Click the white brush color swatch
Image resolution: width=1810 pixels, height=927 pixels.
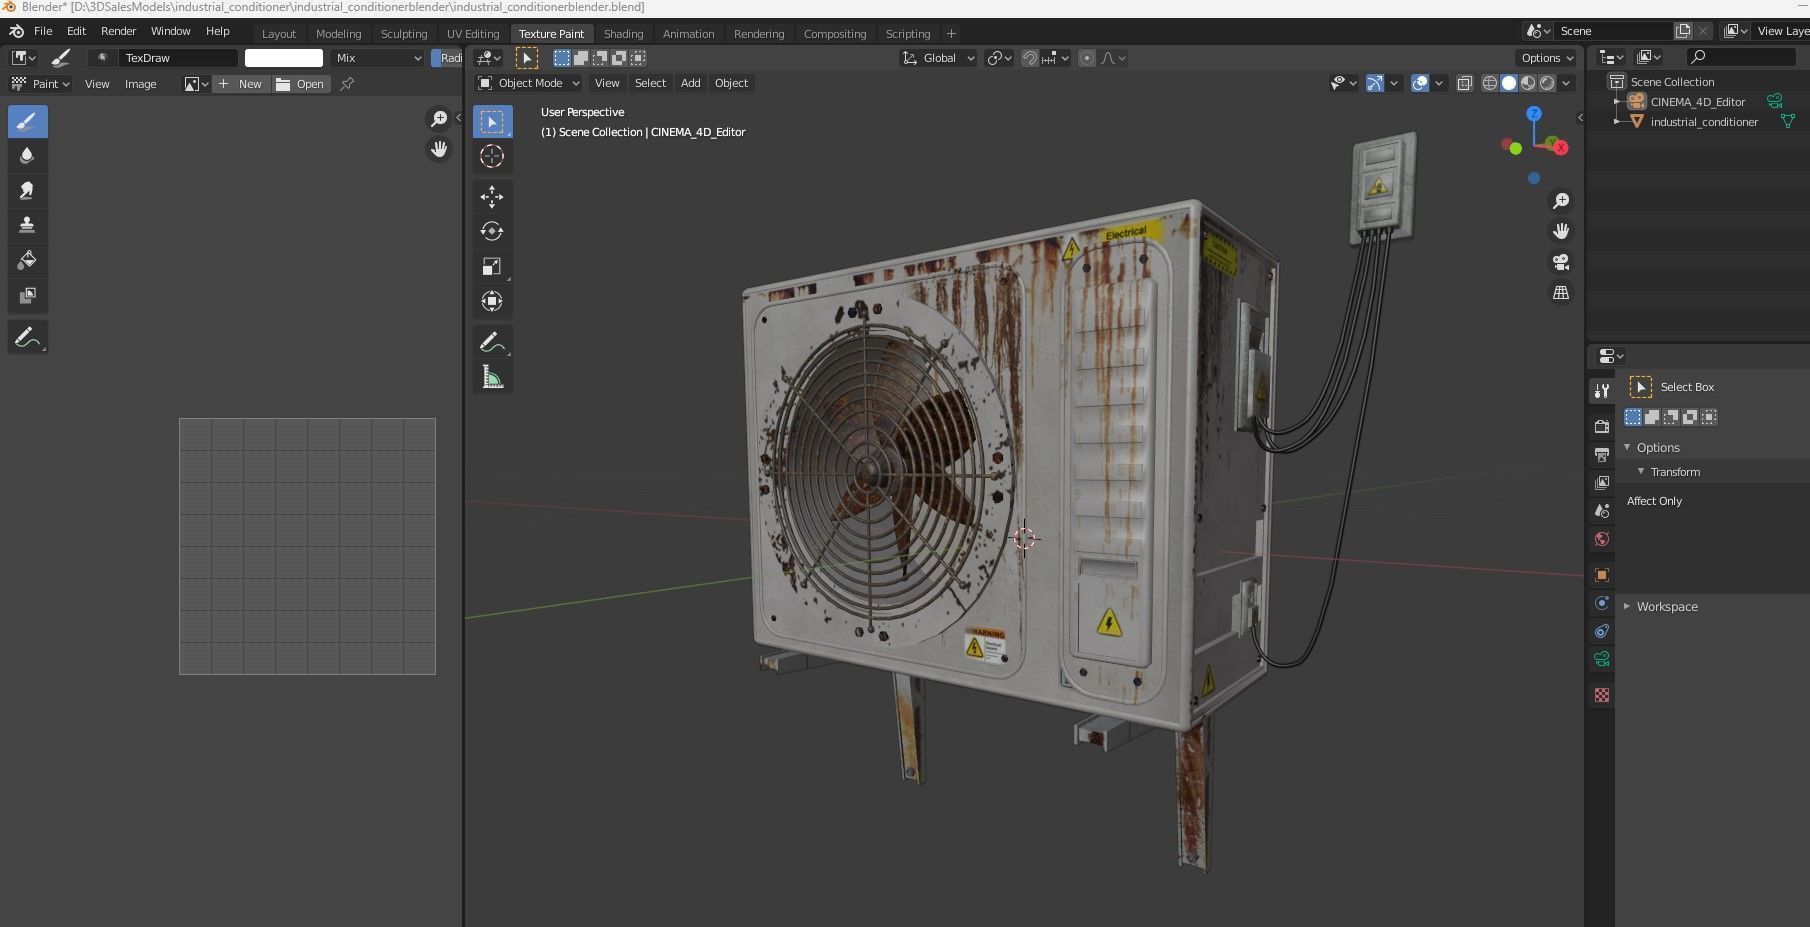pyautogui.click(x=284, y=58)
